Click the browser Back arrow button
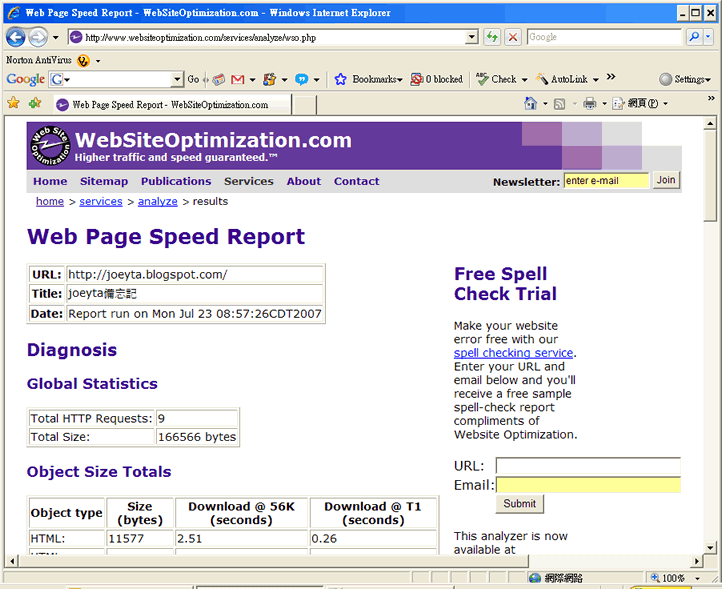This screenshot has height=589, width=722. click(x=16, y=37)
